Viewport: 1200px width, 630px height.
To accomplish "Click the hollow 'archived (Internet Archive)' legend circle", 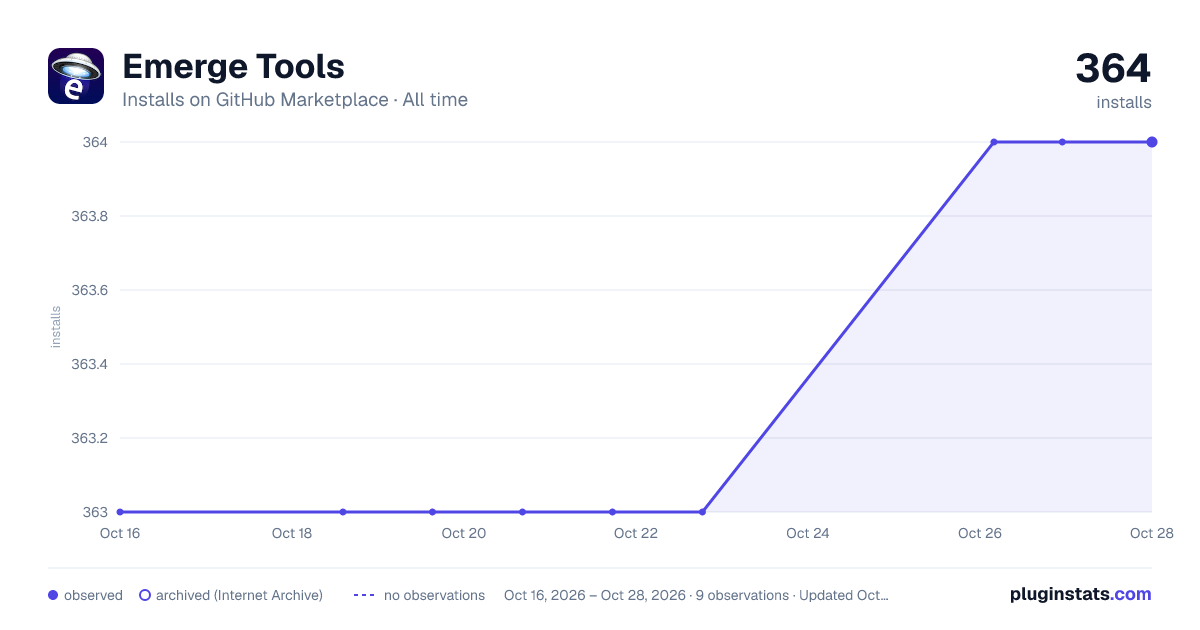I will point(145,595).
